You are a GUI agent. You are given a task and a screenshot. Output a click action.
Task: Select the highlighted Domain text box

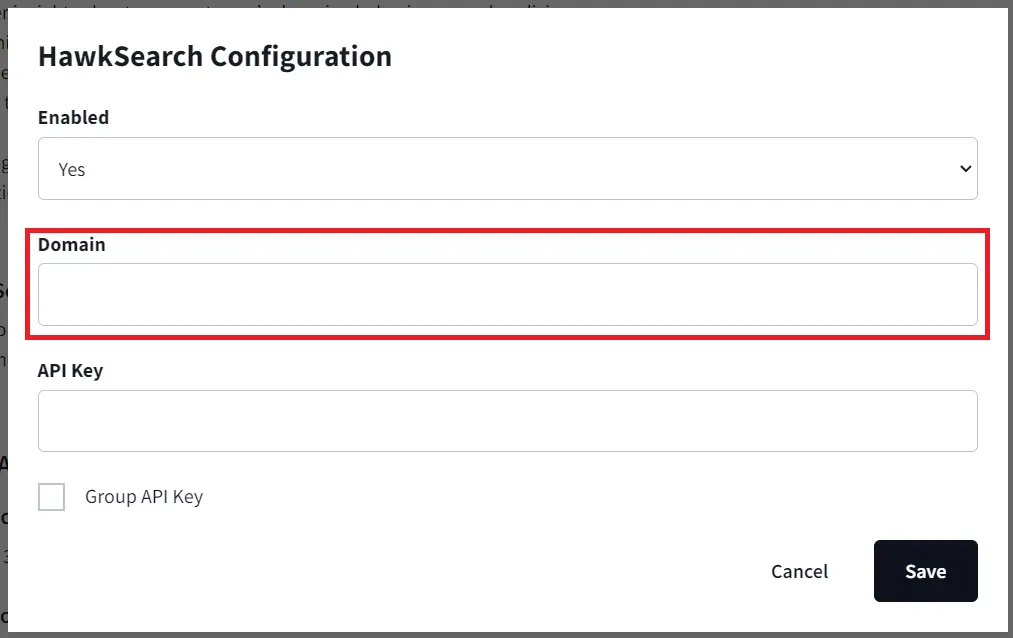click(507, 293)
